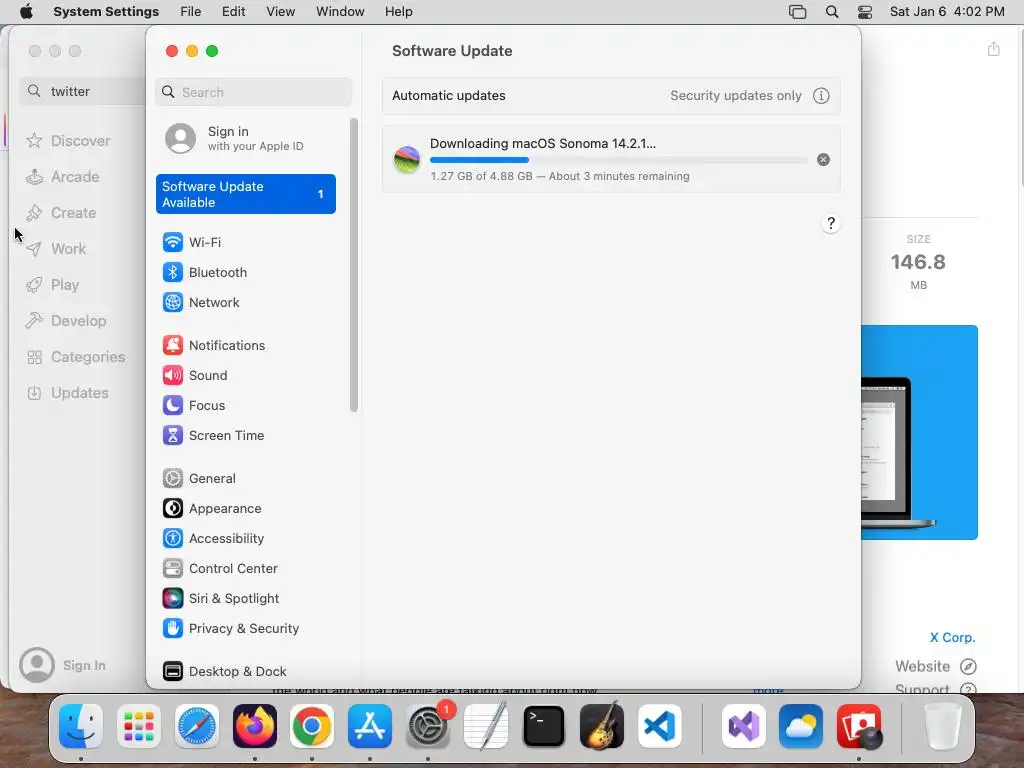The height and width of the screenshot is (768, 1024).
Task: Open X Corp. developer link
Action: coord(952,637)
